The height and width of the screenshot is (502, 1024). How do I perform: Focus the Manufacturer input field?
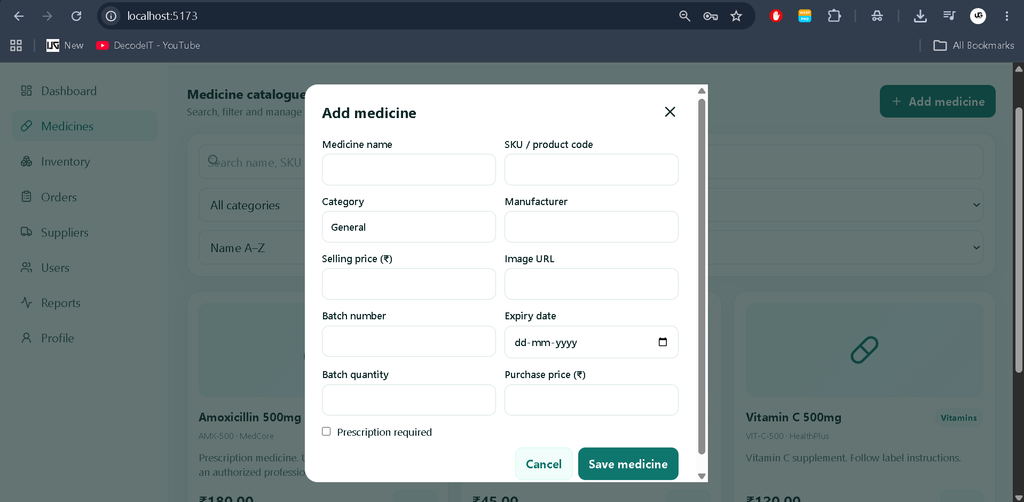point(591,227)
